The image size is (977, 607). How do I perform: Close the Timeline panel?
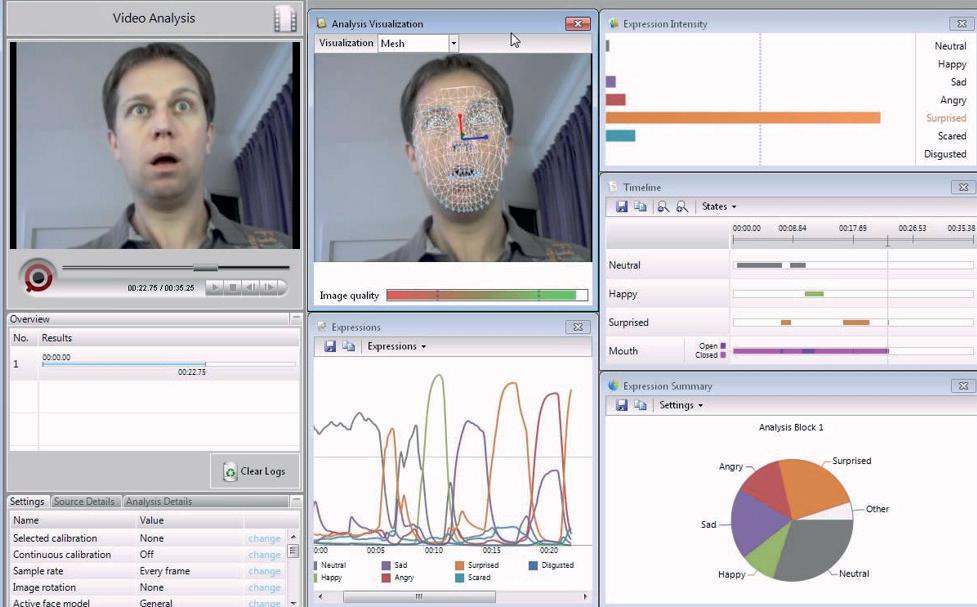[963, 187]
